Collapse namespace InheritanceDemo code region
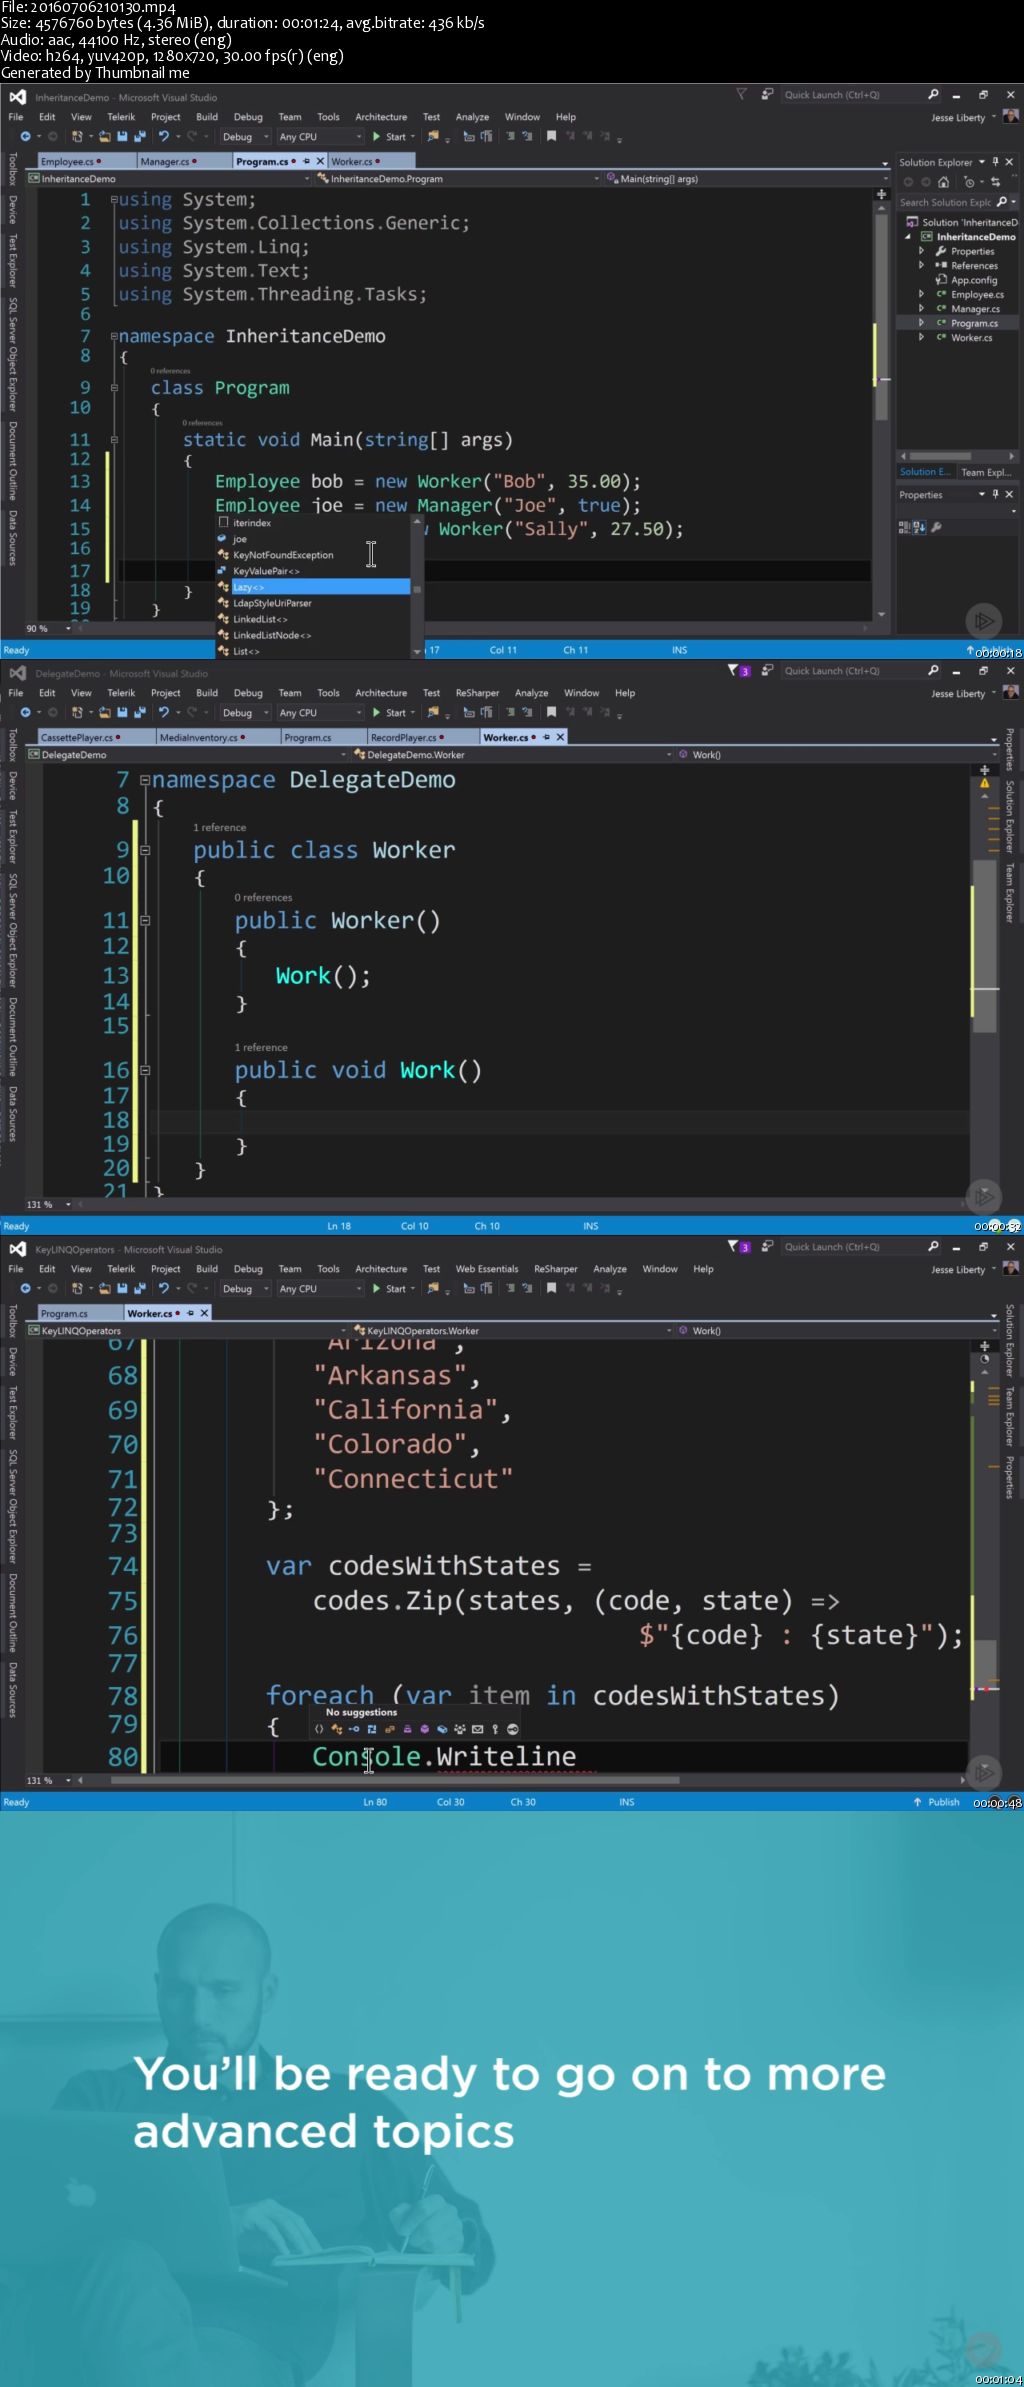This screenshot has width=1024, height=2387. [x=114, y=337]
